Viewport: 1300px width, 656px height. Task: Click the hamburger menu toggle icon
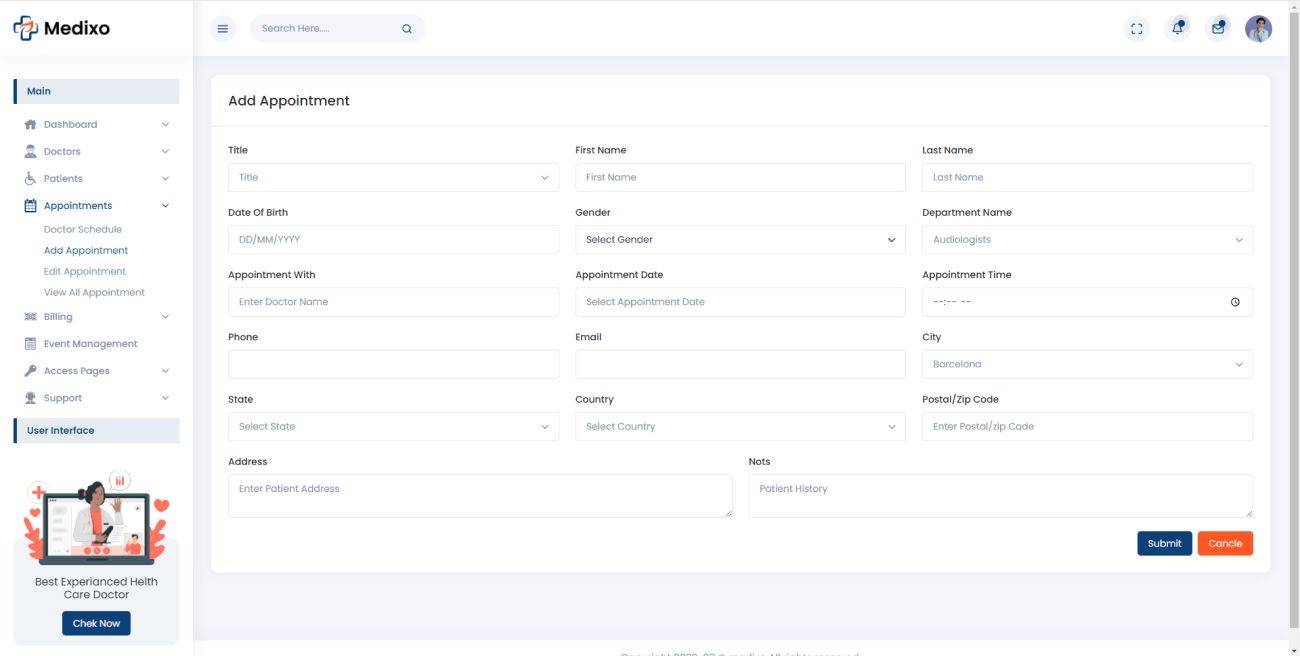223,29
